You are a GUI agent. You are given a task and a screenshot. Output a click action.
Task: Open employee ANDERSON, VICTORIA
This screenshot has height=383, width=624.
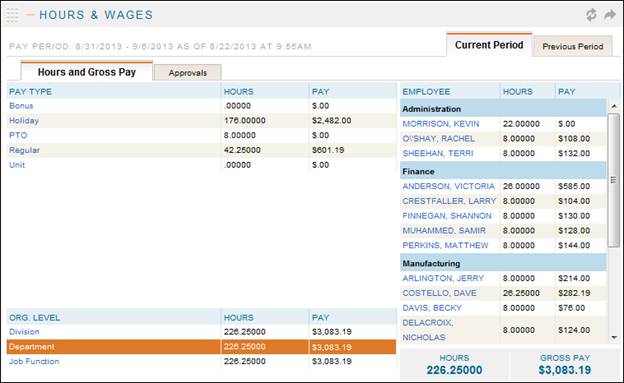click(x=448, y=186)
